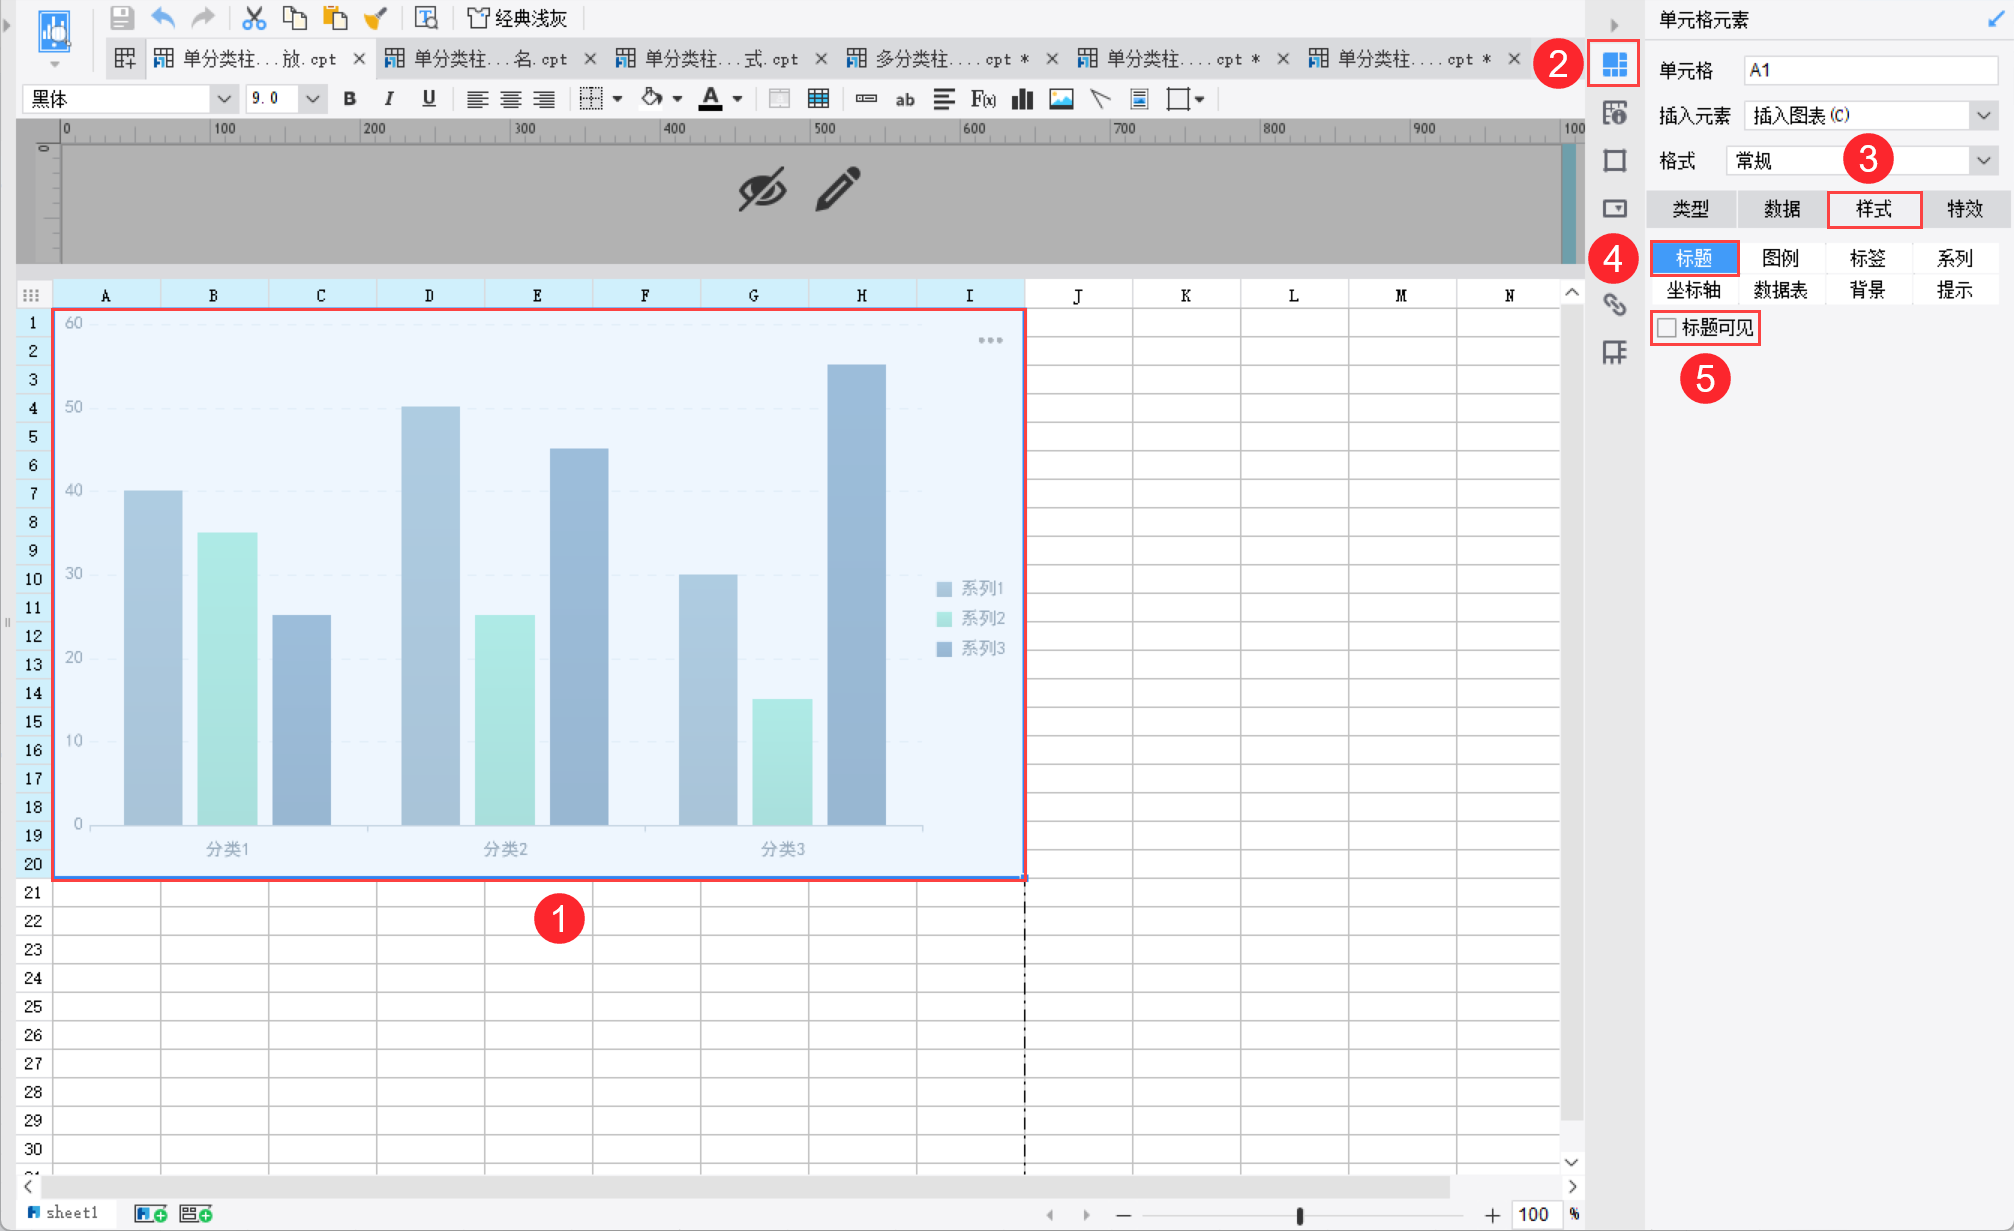Click the cut scissors icon

(254, 18)
